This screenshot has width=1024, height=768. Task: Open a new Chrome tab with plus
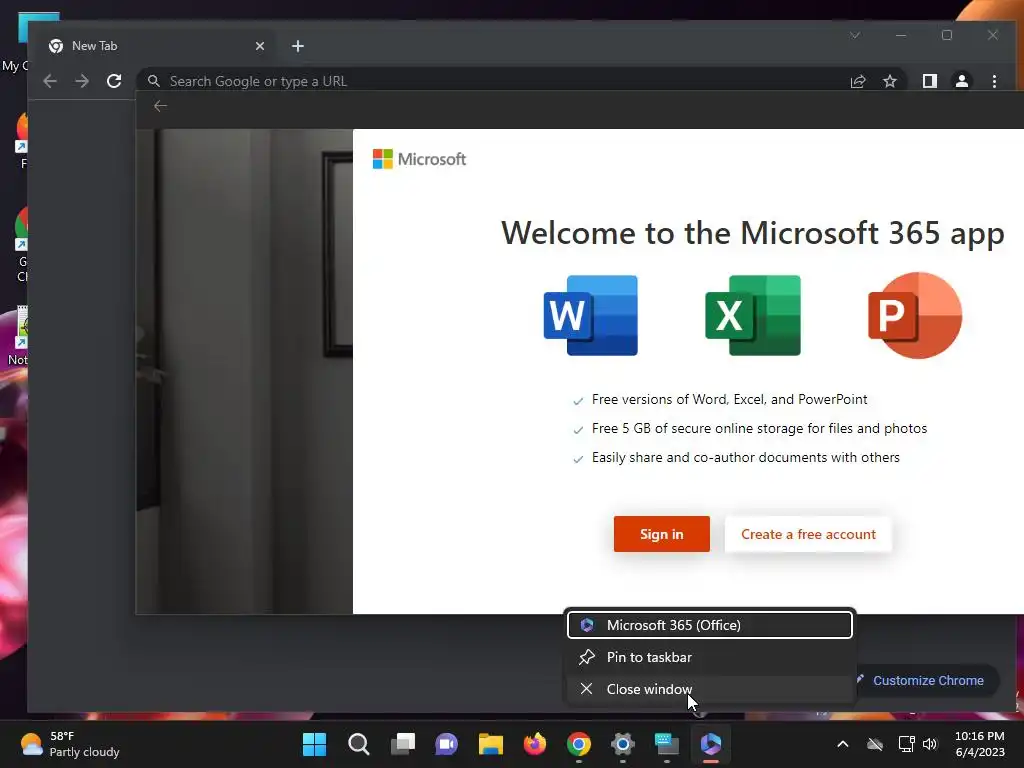(x=298, y=46)
